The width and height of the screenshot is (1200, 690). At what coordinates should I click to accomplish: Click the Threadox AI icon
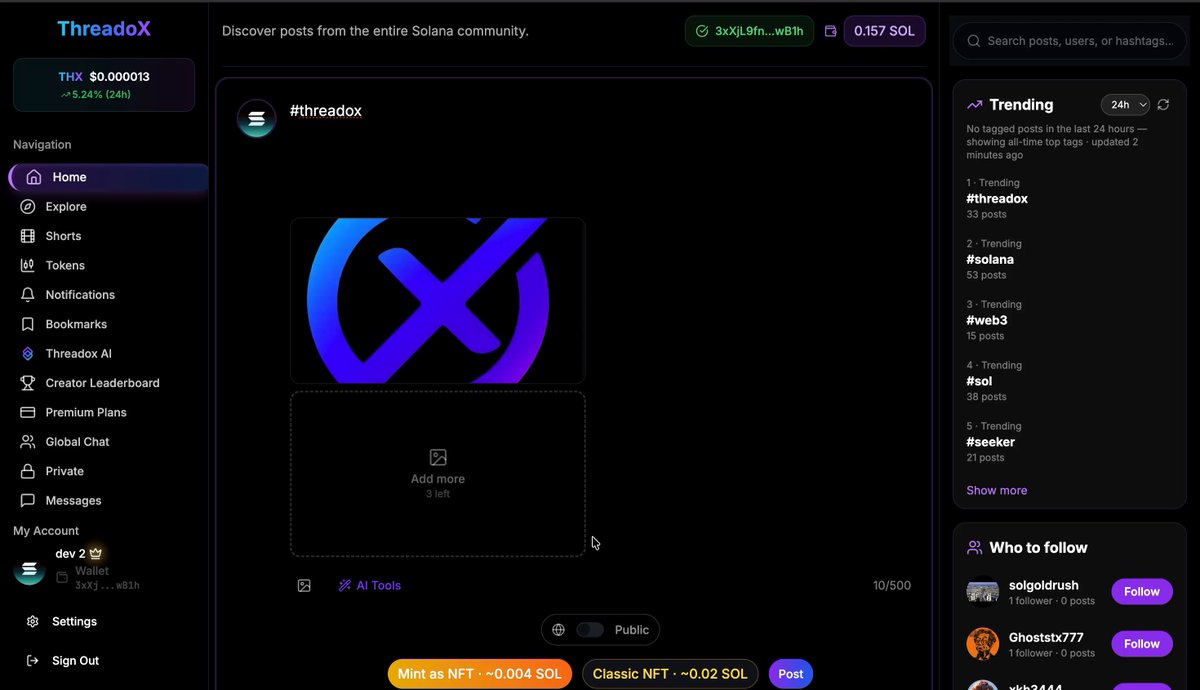coord(27,354)
